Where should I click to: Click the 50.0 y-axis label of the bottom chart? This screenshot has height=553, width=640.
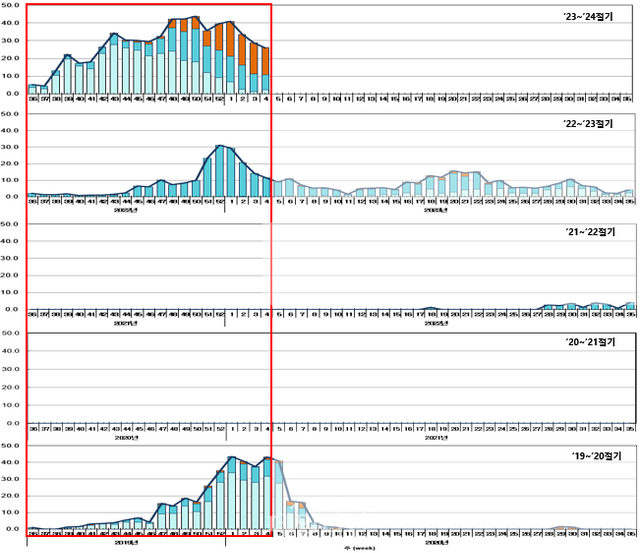click(11, 445)
